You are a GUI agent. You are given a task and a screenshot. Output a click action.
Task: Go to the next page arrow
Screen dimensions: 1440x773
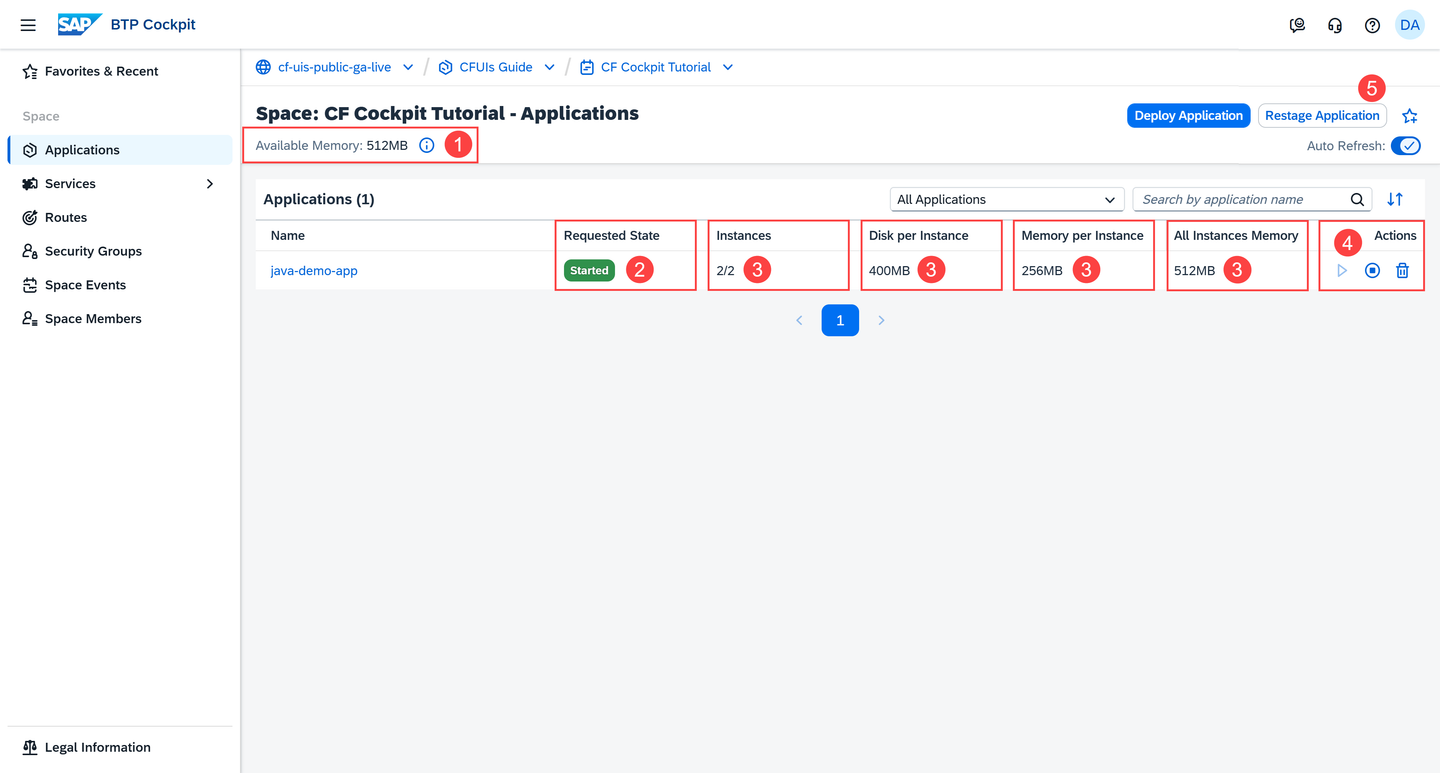881,320
